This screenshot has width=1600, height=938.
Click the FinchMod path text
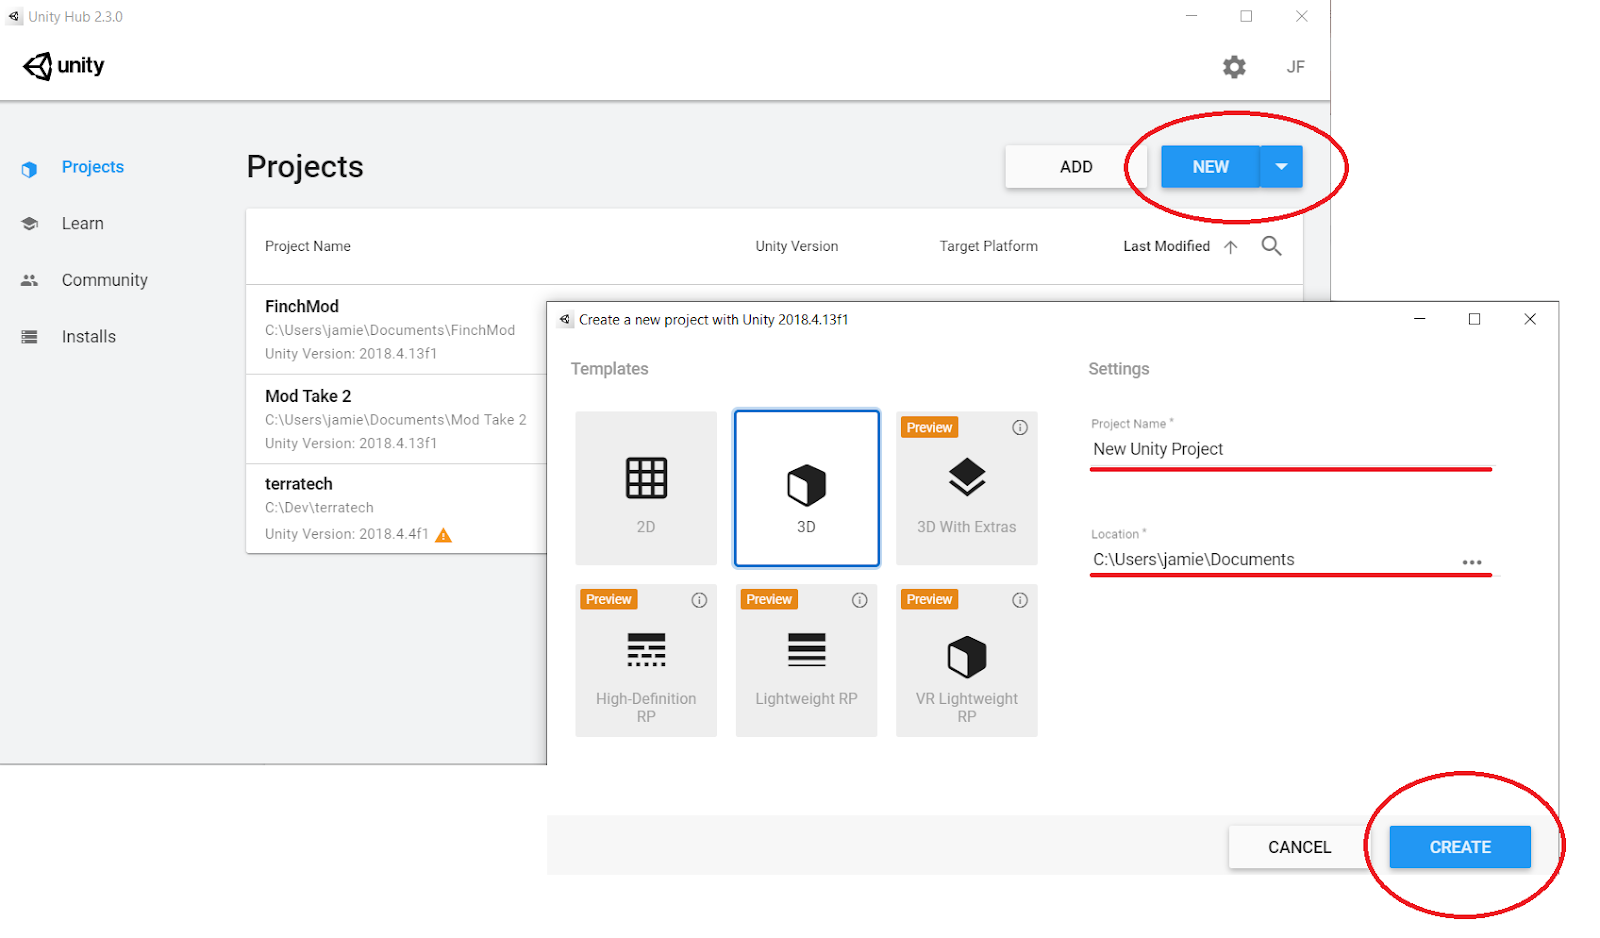click(390, 330)
